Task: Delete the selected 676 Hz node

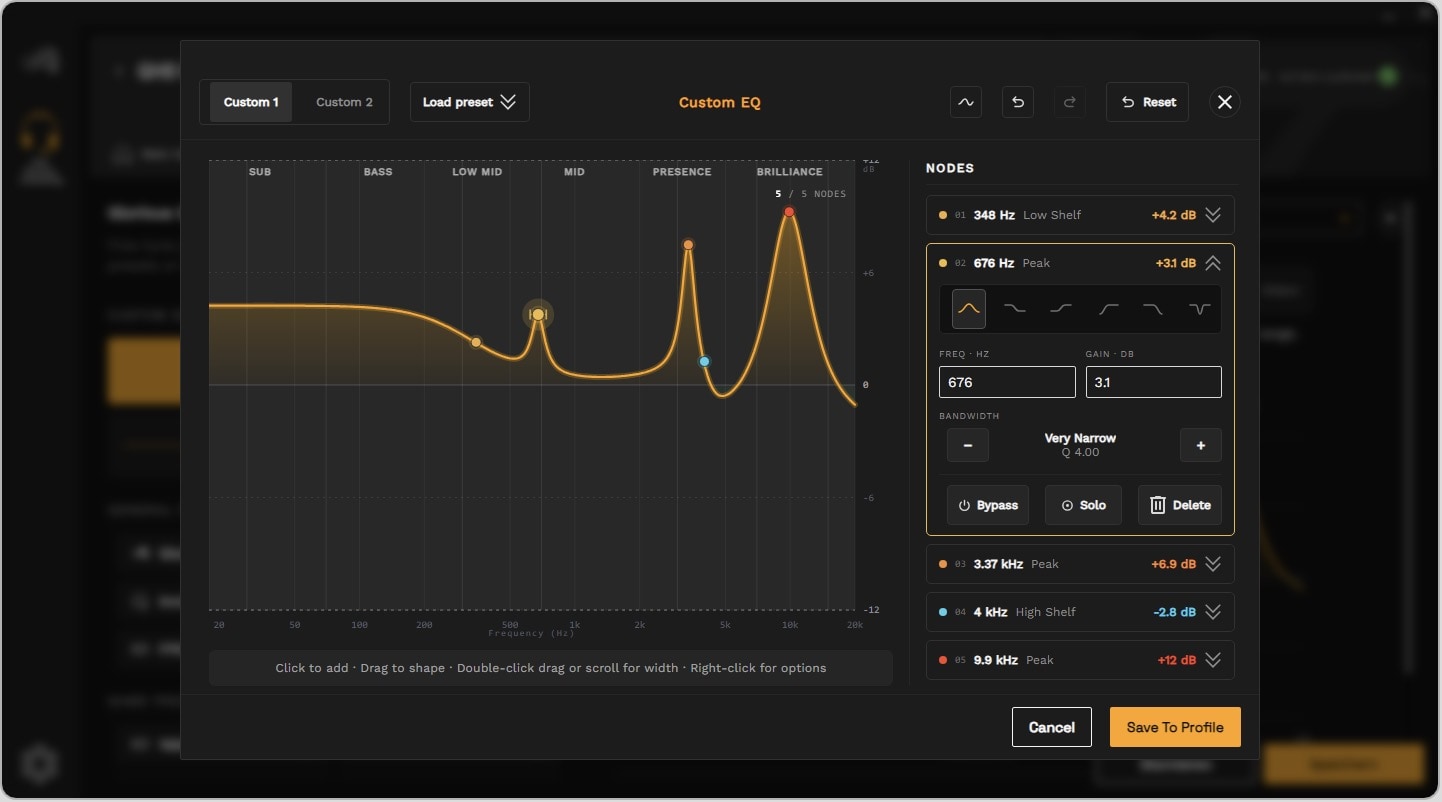Action: point(1180,505)
